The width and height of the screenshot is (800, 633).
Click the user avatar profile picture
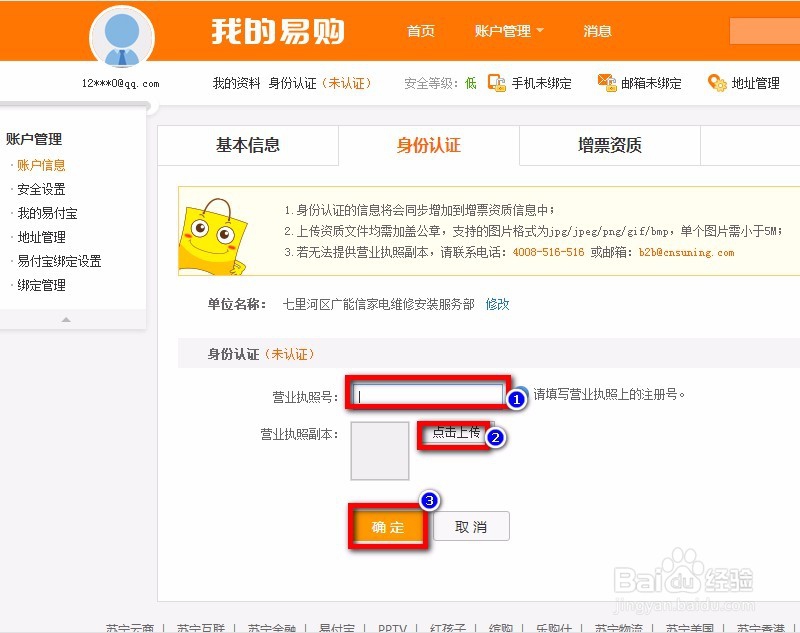click(122, 38)
